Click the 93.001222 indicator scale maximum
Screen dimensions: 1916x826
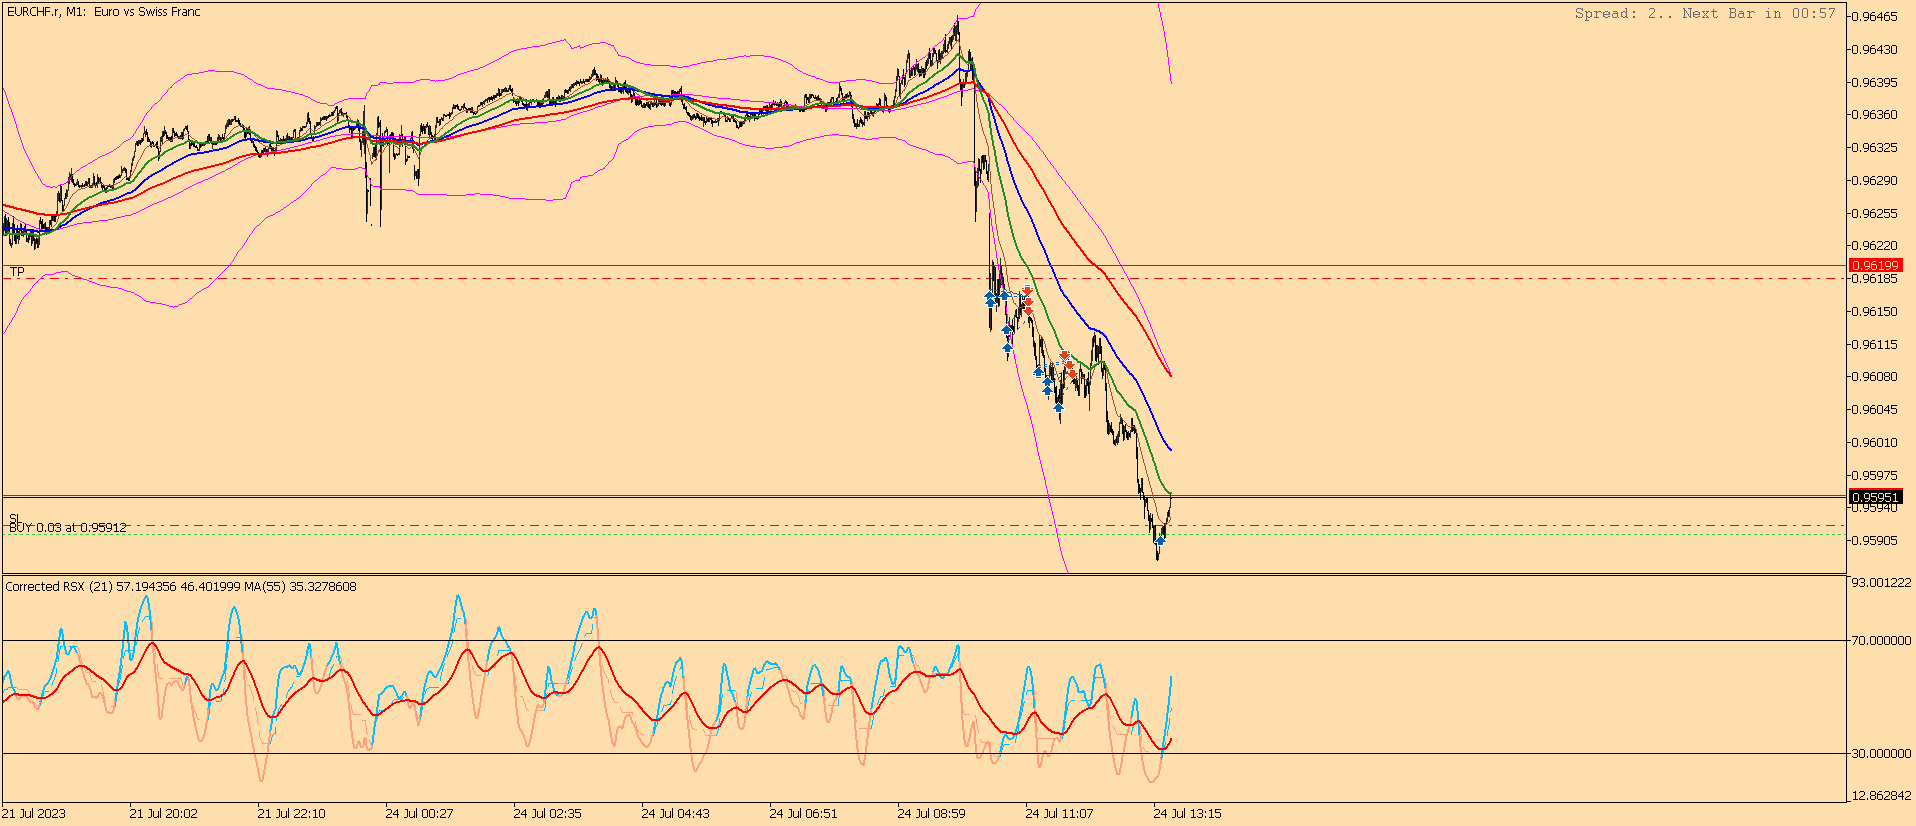[x=1881, y=582]
